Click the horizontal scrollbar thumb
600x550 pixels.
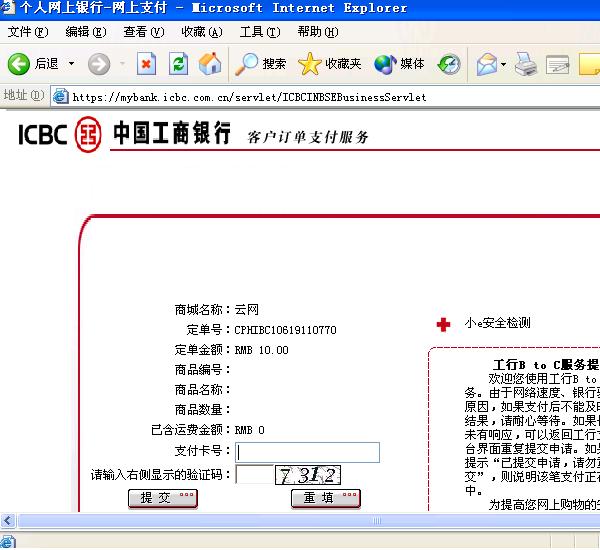(x=309, y=521)
